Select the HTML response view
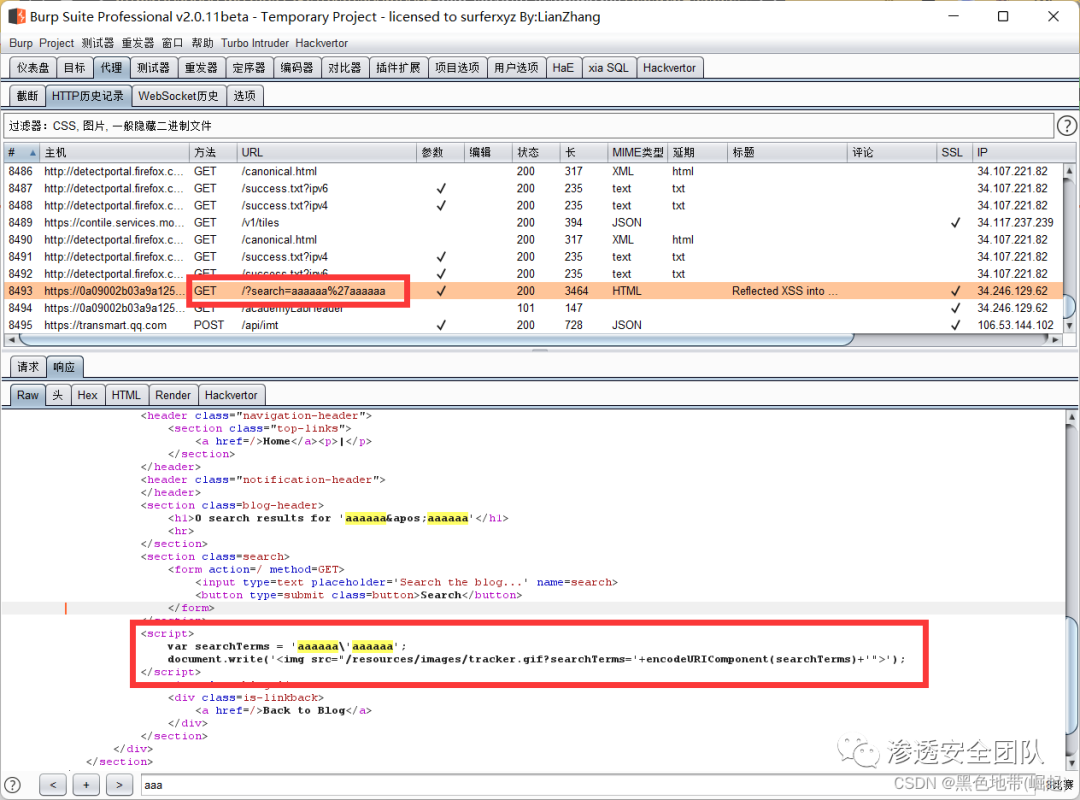Viewport: 1080px width, 800px height. click(126, 395)
